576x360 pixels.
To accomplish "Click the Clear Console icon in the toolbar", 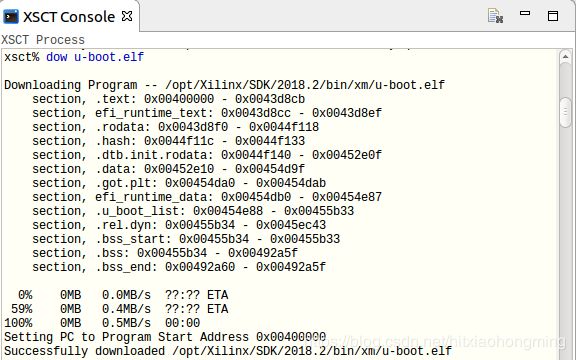I will (x=496, y=16).
